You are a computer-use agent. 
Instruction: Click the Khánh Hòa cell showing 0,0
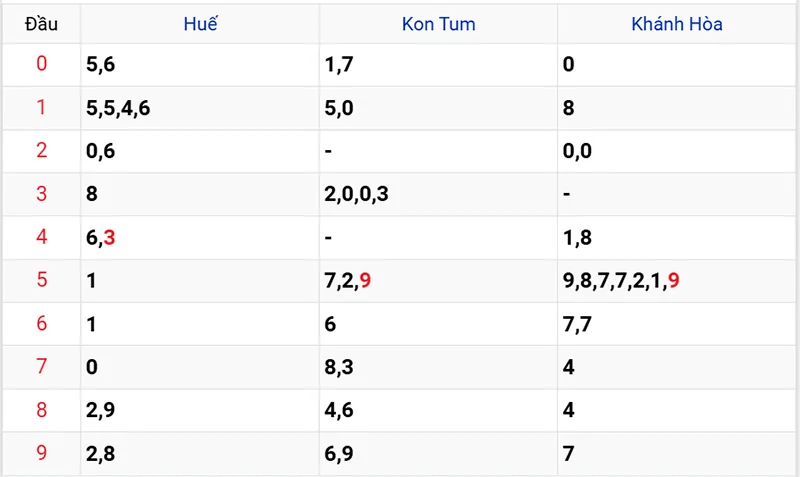click(577, 151)
